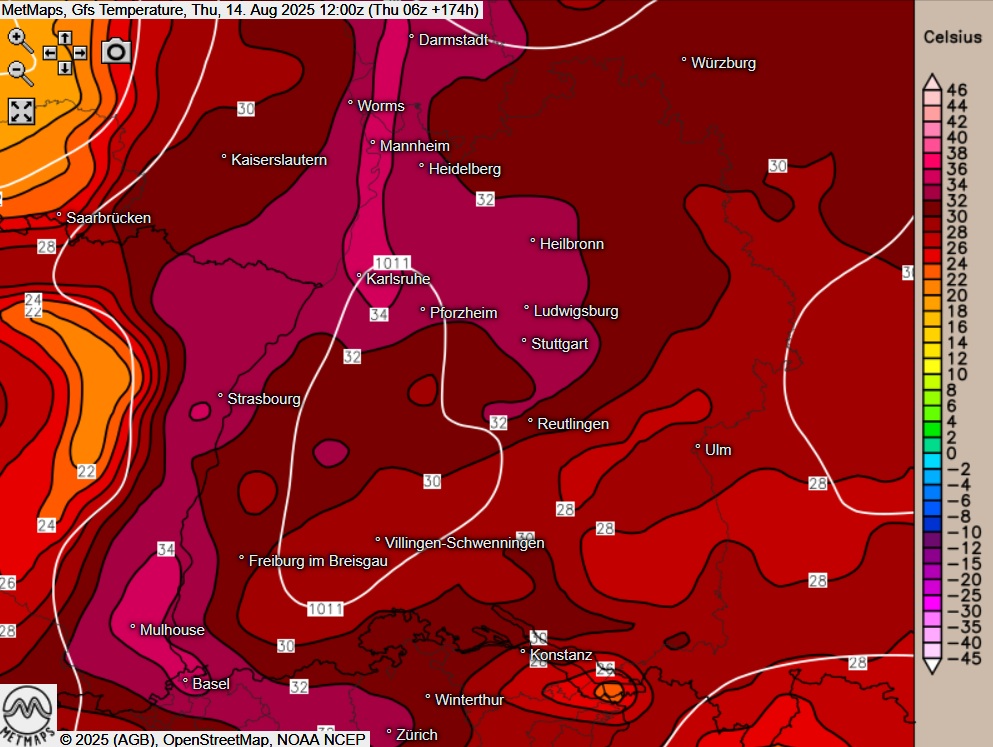Take a snapshot with the camera icon
The height and width of the screenshot is (747, 993).
click(116, 52)
